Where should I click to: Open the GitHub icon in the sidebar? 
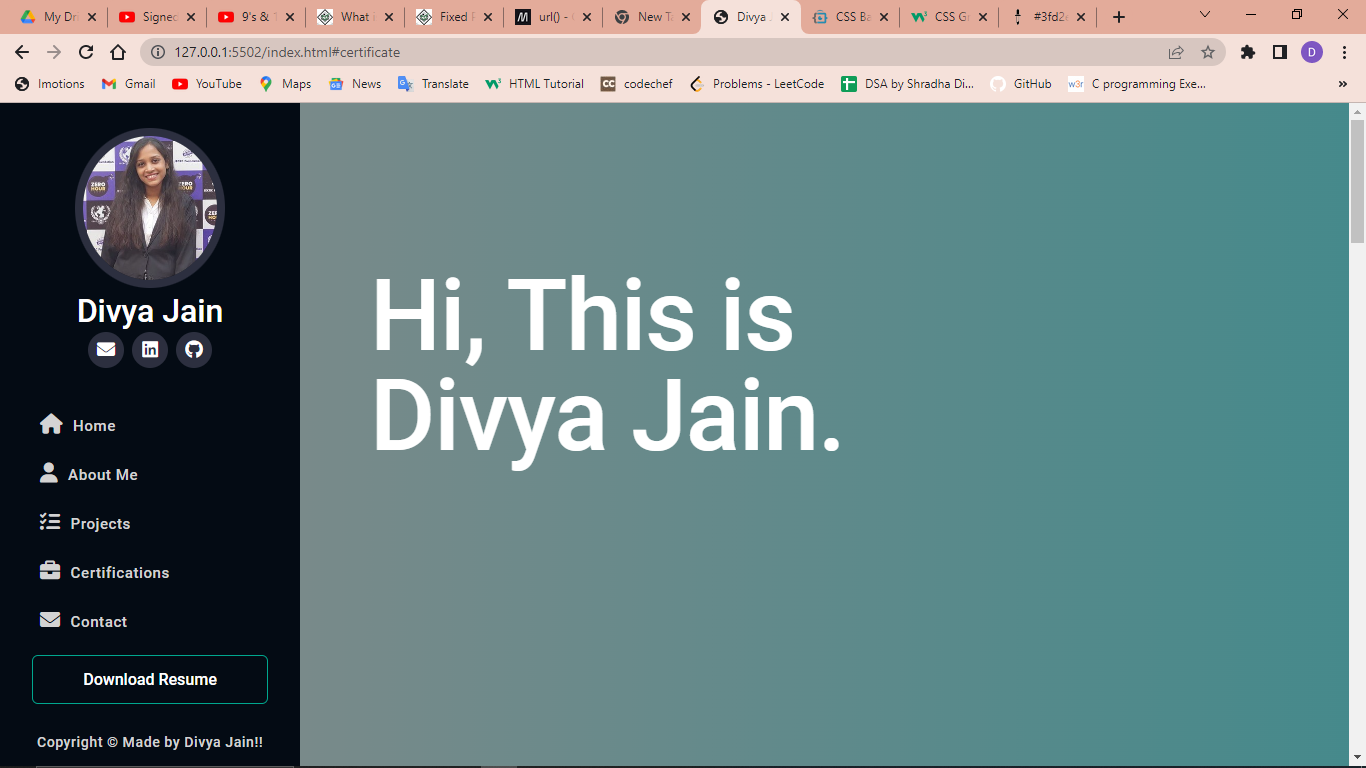tap(194, 350)
